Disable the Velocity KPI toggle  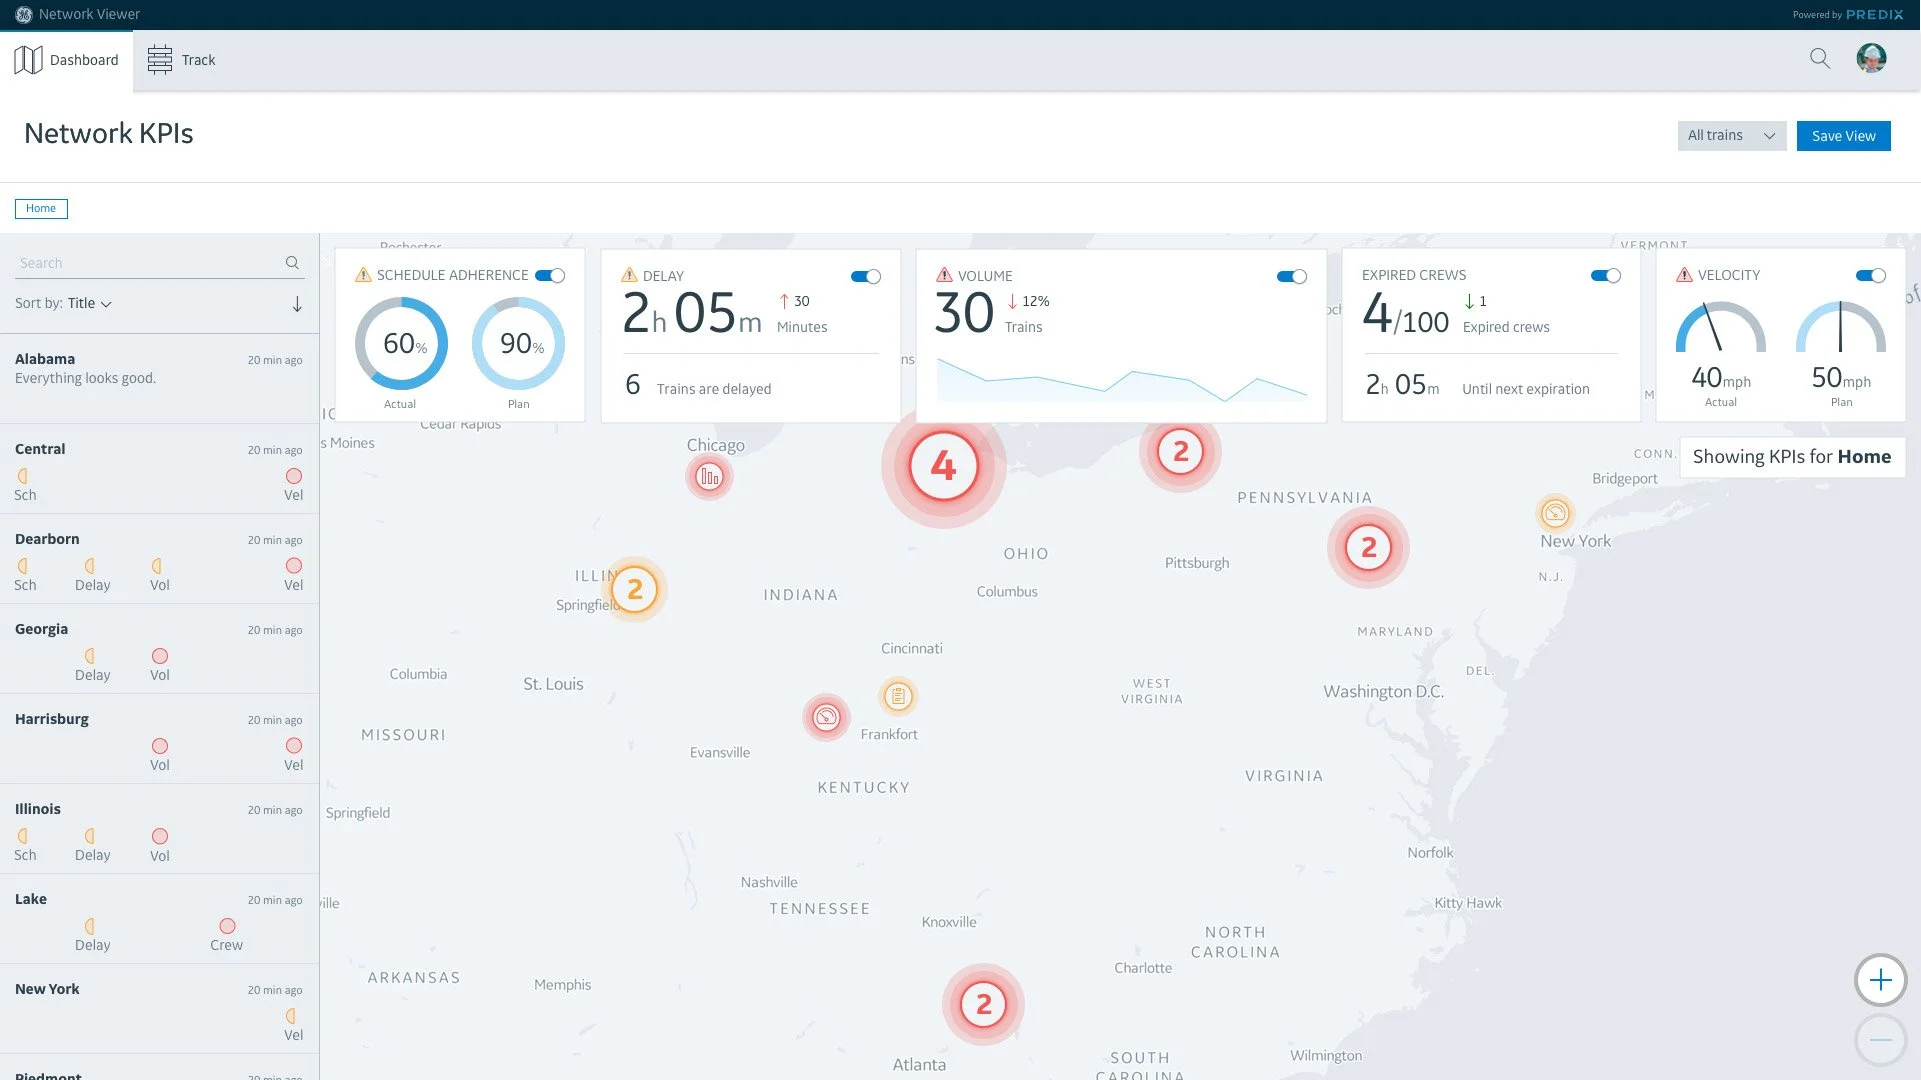(x=1870, y=275)
